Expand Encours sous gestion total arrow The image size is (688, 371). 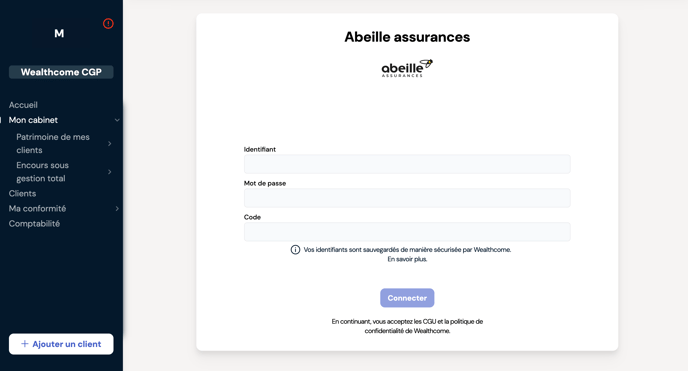pos(110,172)
